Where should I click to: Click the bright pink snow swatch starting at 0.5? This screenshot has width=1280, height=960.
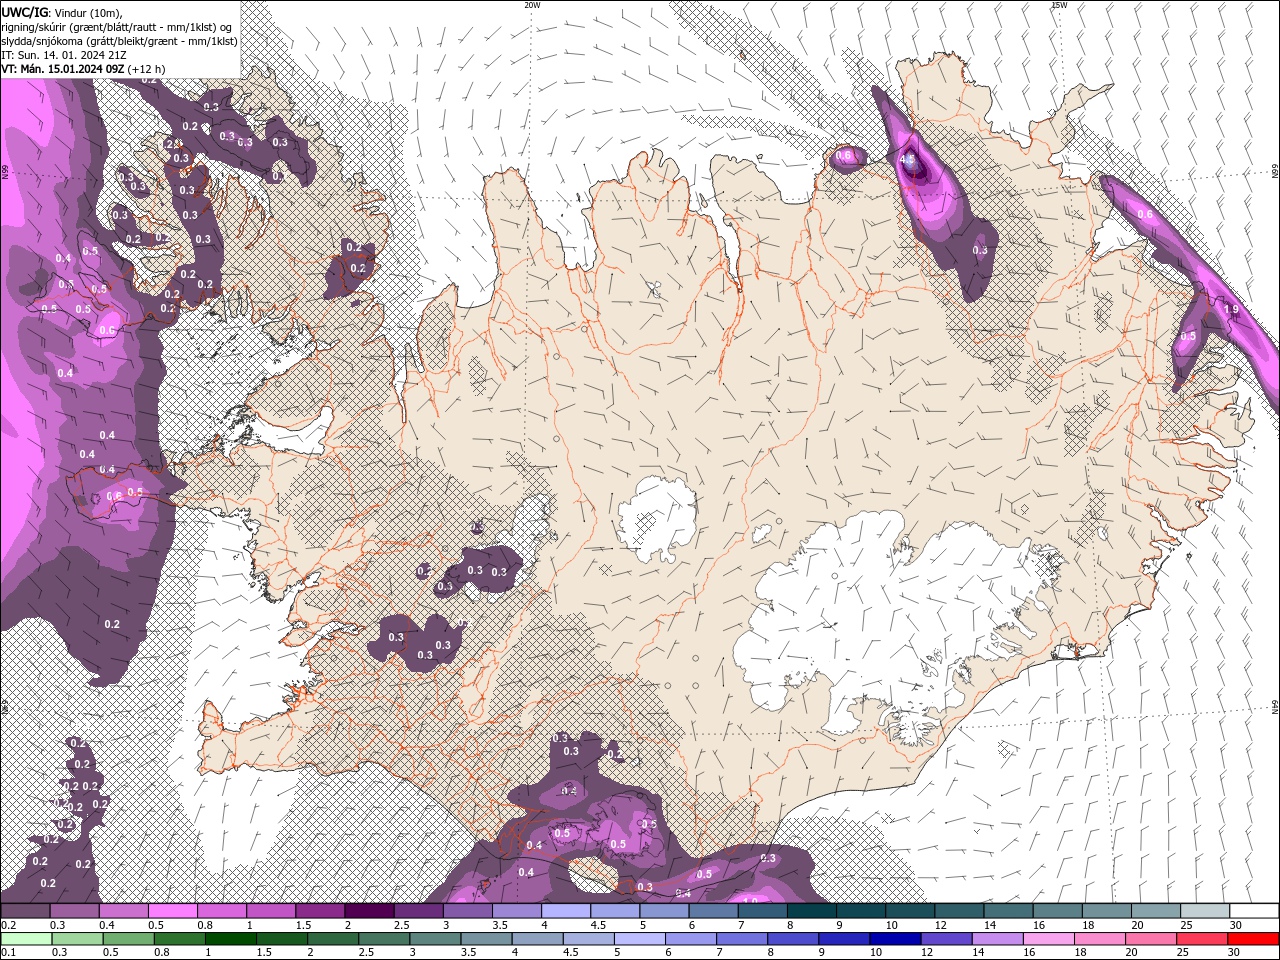pos(173,911)
